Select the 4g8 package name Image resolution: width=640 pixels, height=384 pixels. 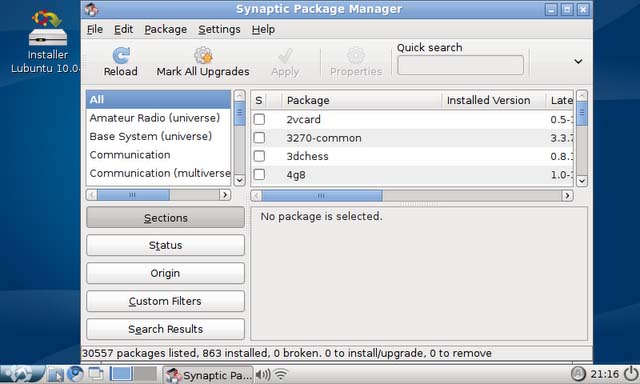pos(296,175)
